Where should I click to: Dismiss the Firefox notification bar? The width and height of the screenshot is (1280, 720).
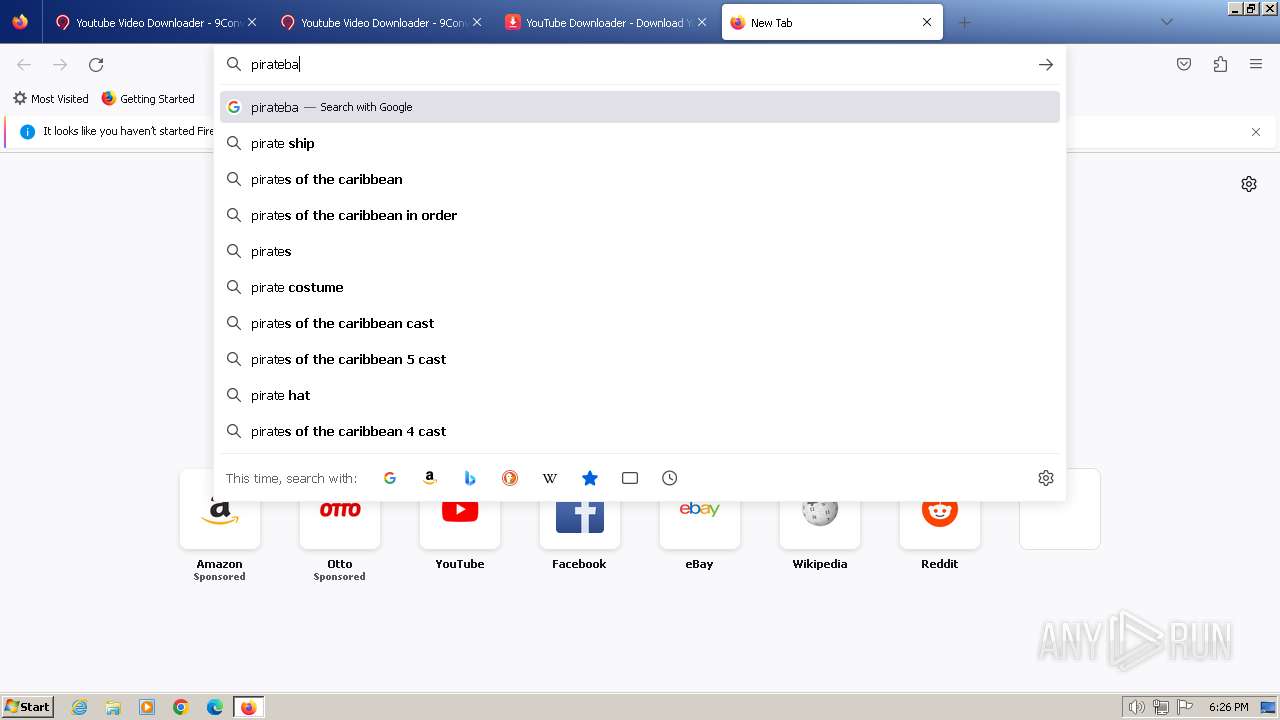pyautogui.click(x=1256, y=132)
